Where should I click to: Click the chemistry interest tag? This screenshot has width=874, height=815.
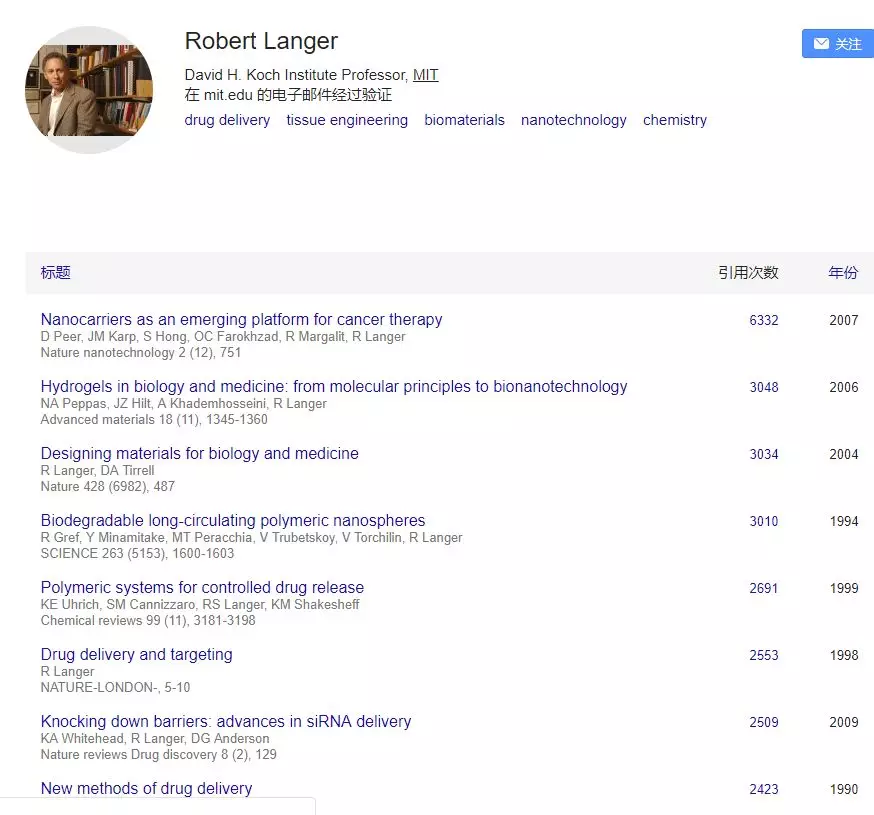tap(674, 120)
